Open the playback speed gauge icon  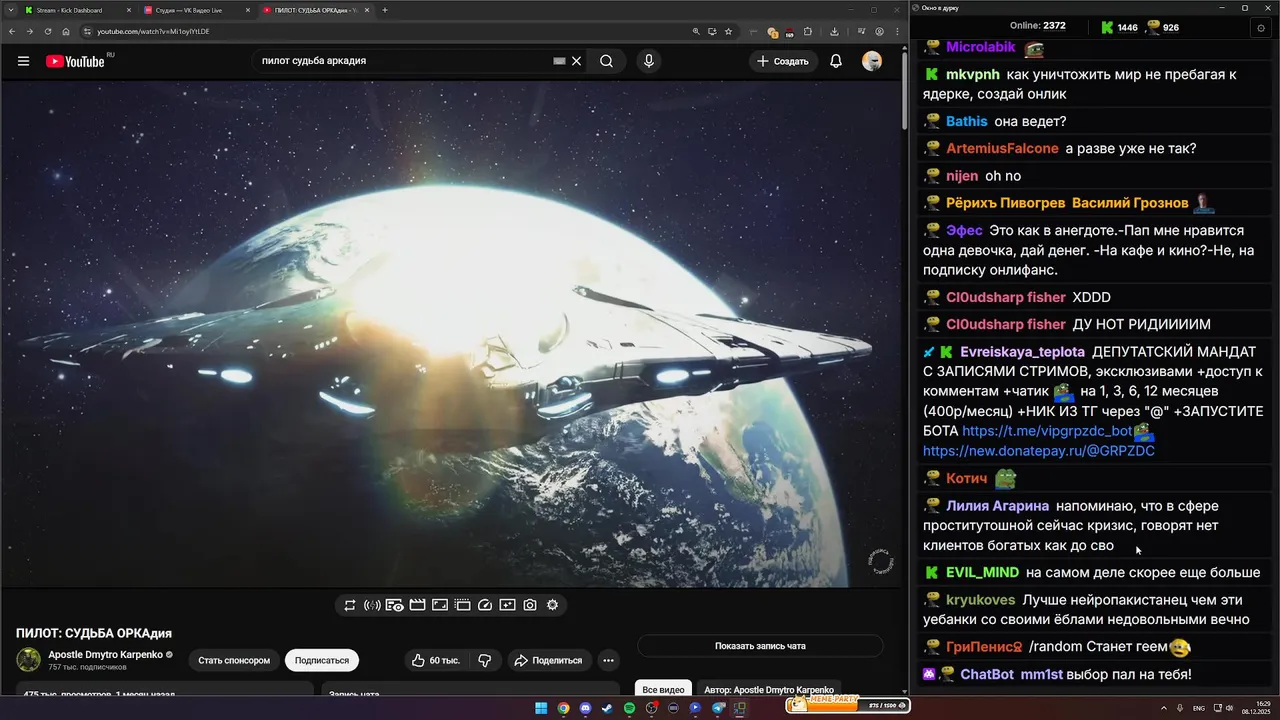tap(485, 605)
